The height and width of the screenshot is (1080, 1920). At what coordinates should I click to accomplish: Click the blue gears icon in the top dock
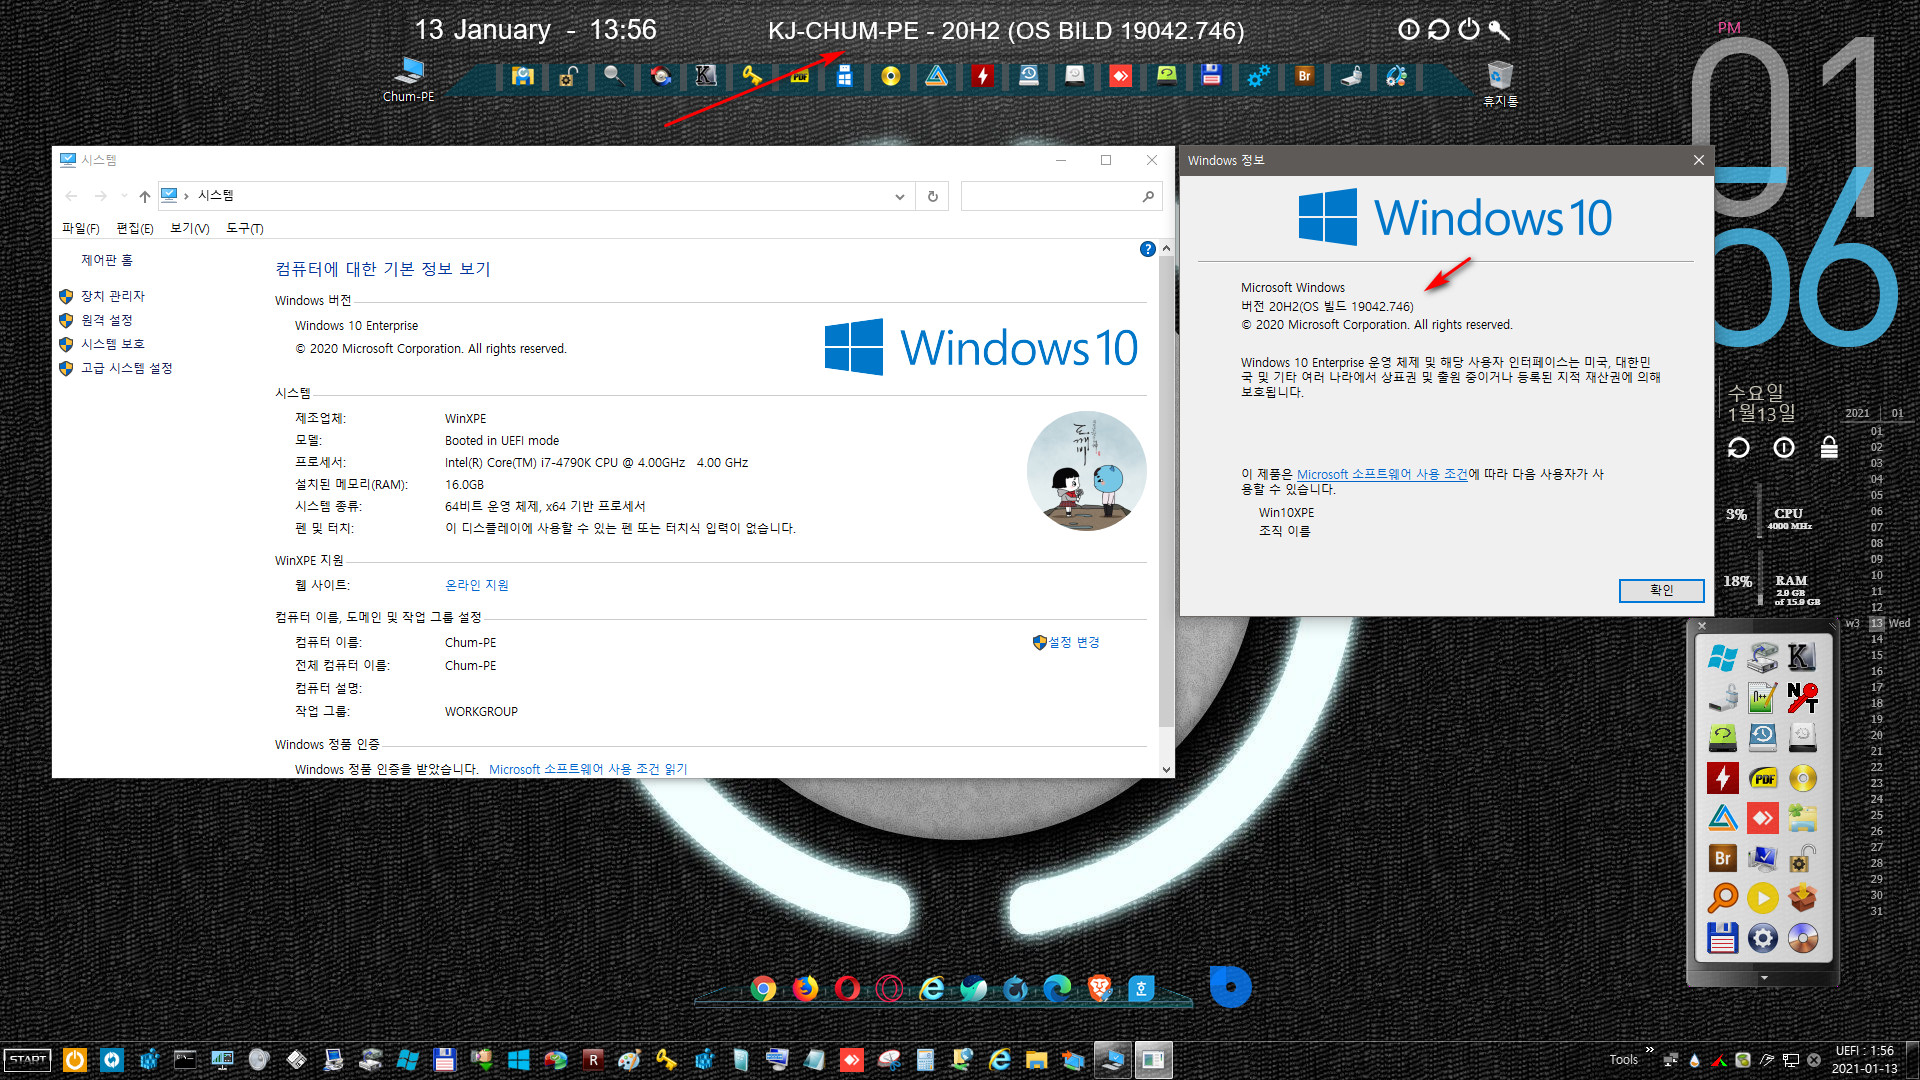[x=1258, y=76]
